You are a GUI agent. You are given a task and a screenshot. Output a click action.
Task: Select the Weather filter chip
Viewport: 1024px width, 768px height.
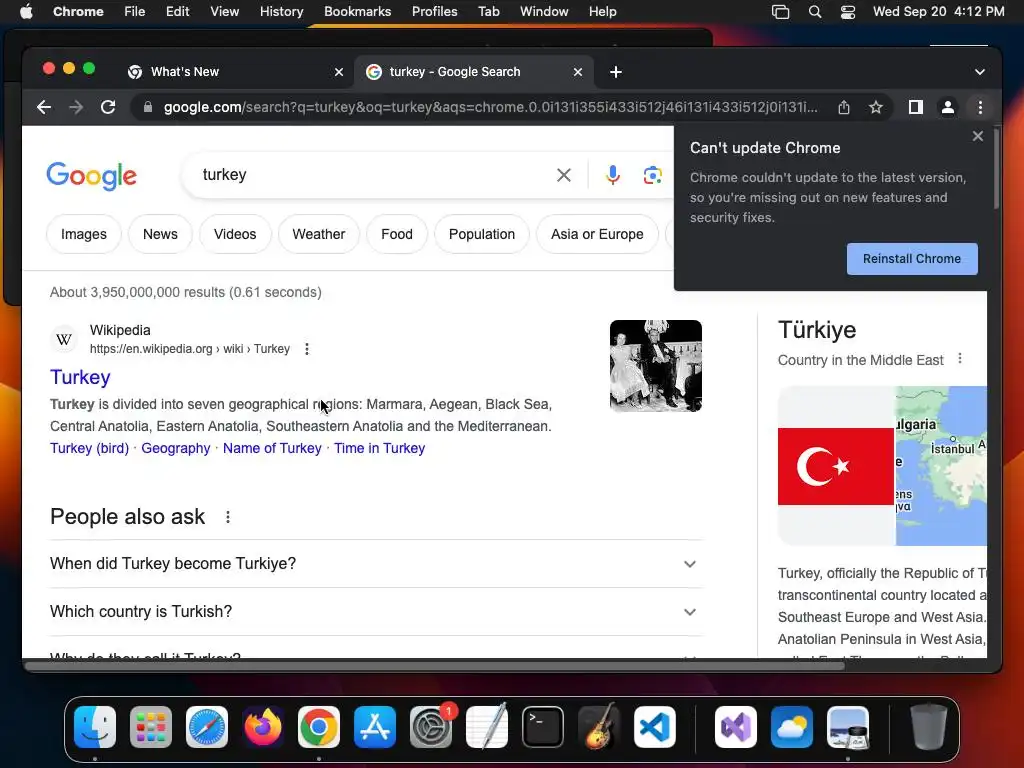click(319, 234)
